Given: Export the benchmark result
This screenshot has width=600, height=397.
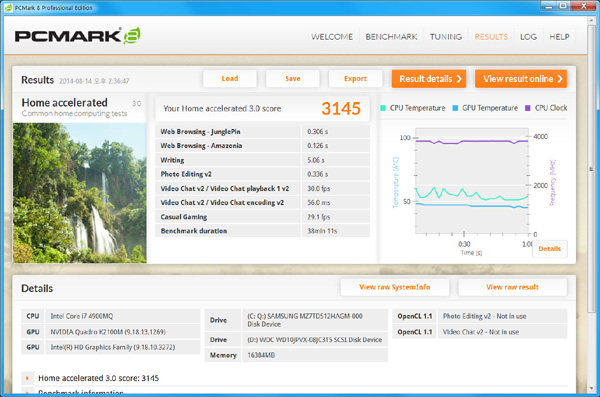Looking at the screenshot, I should tap(355, 78).
